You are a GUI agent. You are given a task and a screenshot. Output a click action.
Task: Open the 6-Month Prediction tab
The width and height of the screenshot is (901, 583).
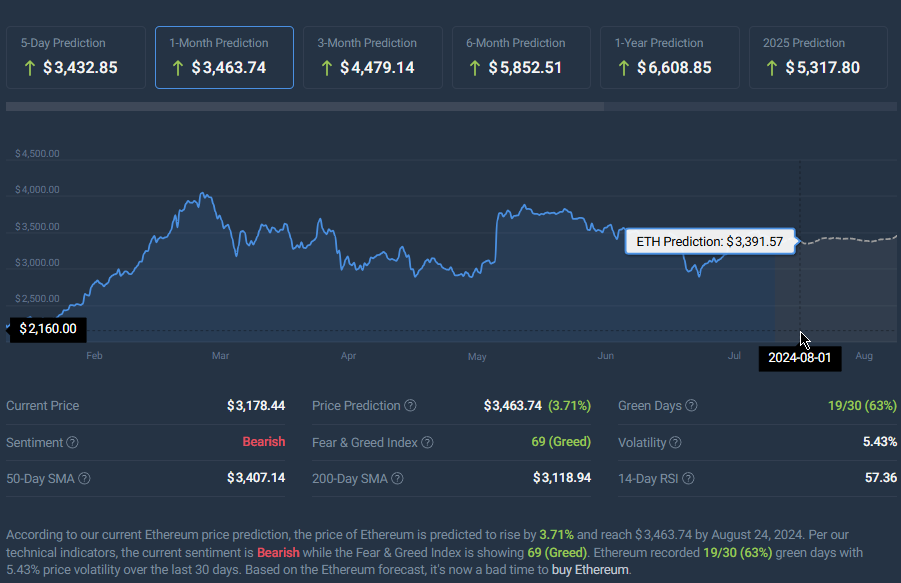tap(521, 57)
